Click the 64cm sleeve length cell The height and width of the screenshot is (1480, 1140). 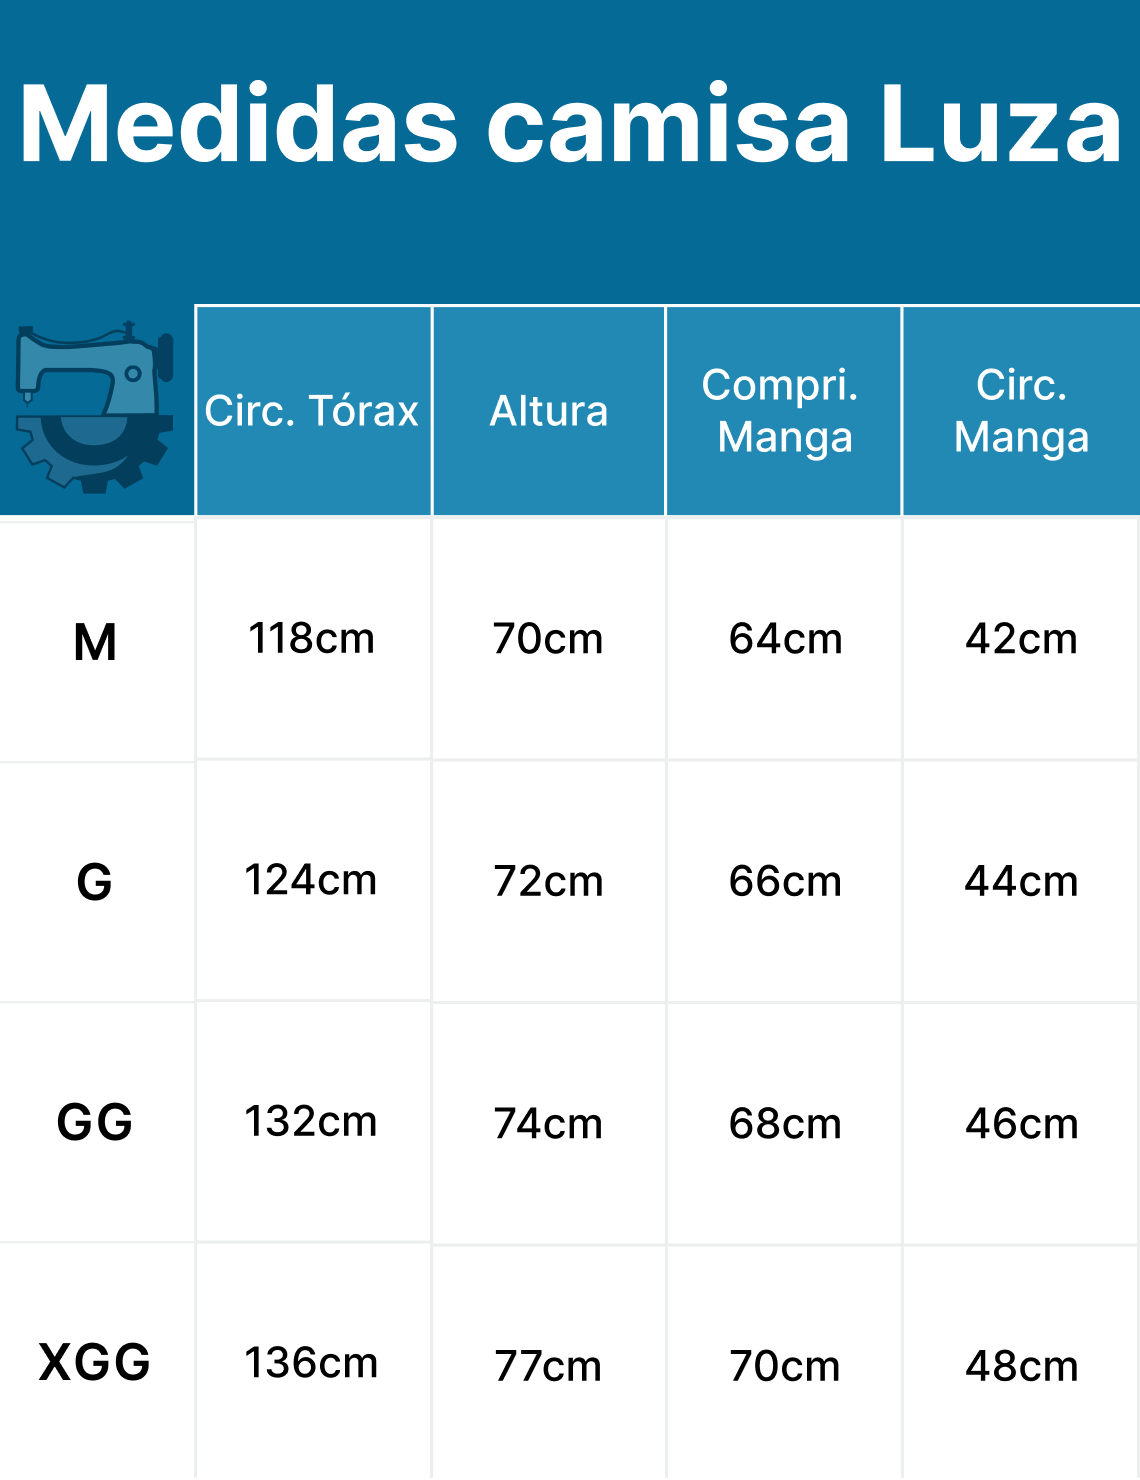click(785, 639)
